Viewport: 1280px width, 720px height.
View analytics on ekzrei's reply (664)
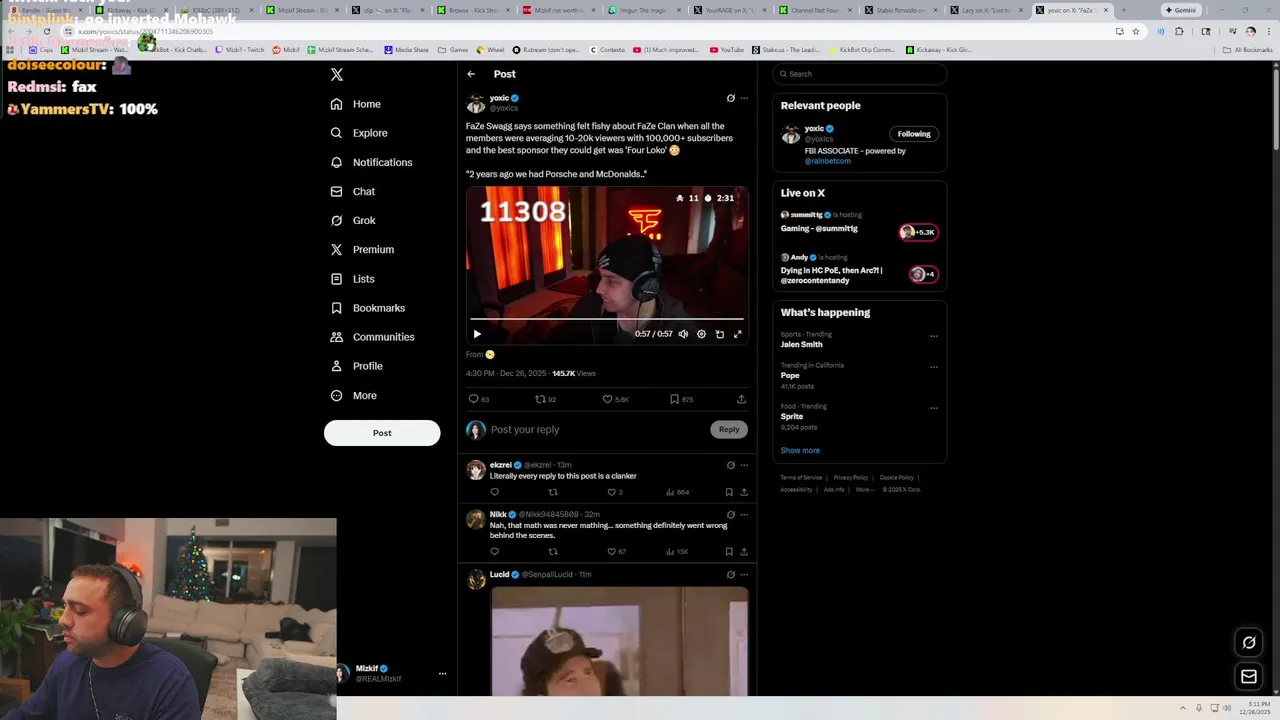pos(677,492)
